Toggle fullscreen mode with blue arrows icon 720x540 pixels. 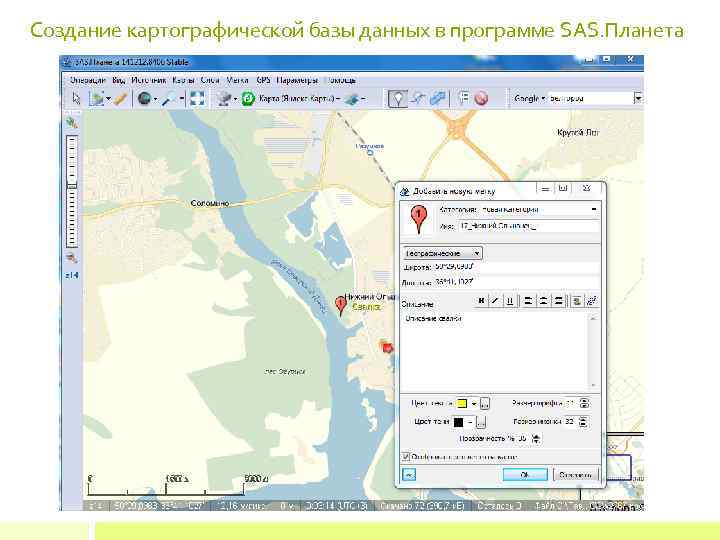[x=197, y=98]
